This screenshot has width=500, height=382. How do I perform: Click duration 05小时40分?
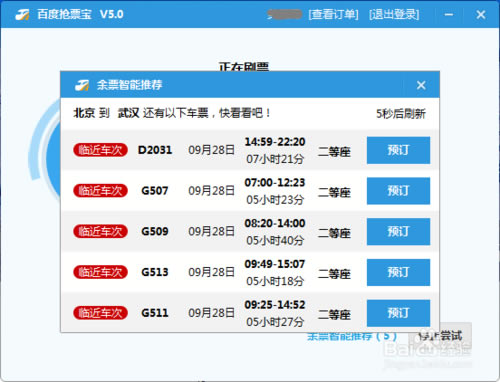point(275,241)
